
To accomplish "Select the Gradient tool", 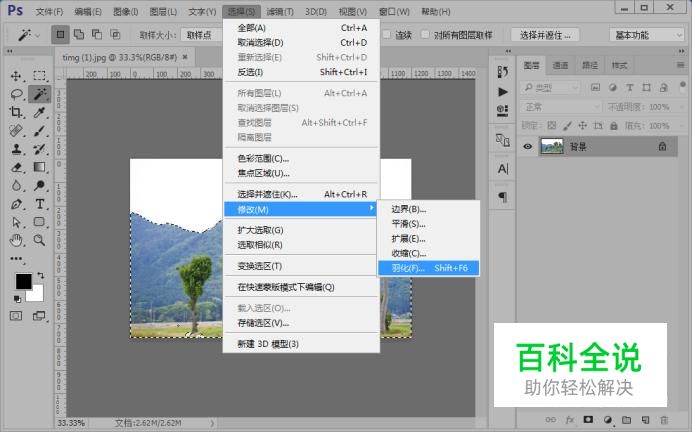I will click(39, 167).
